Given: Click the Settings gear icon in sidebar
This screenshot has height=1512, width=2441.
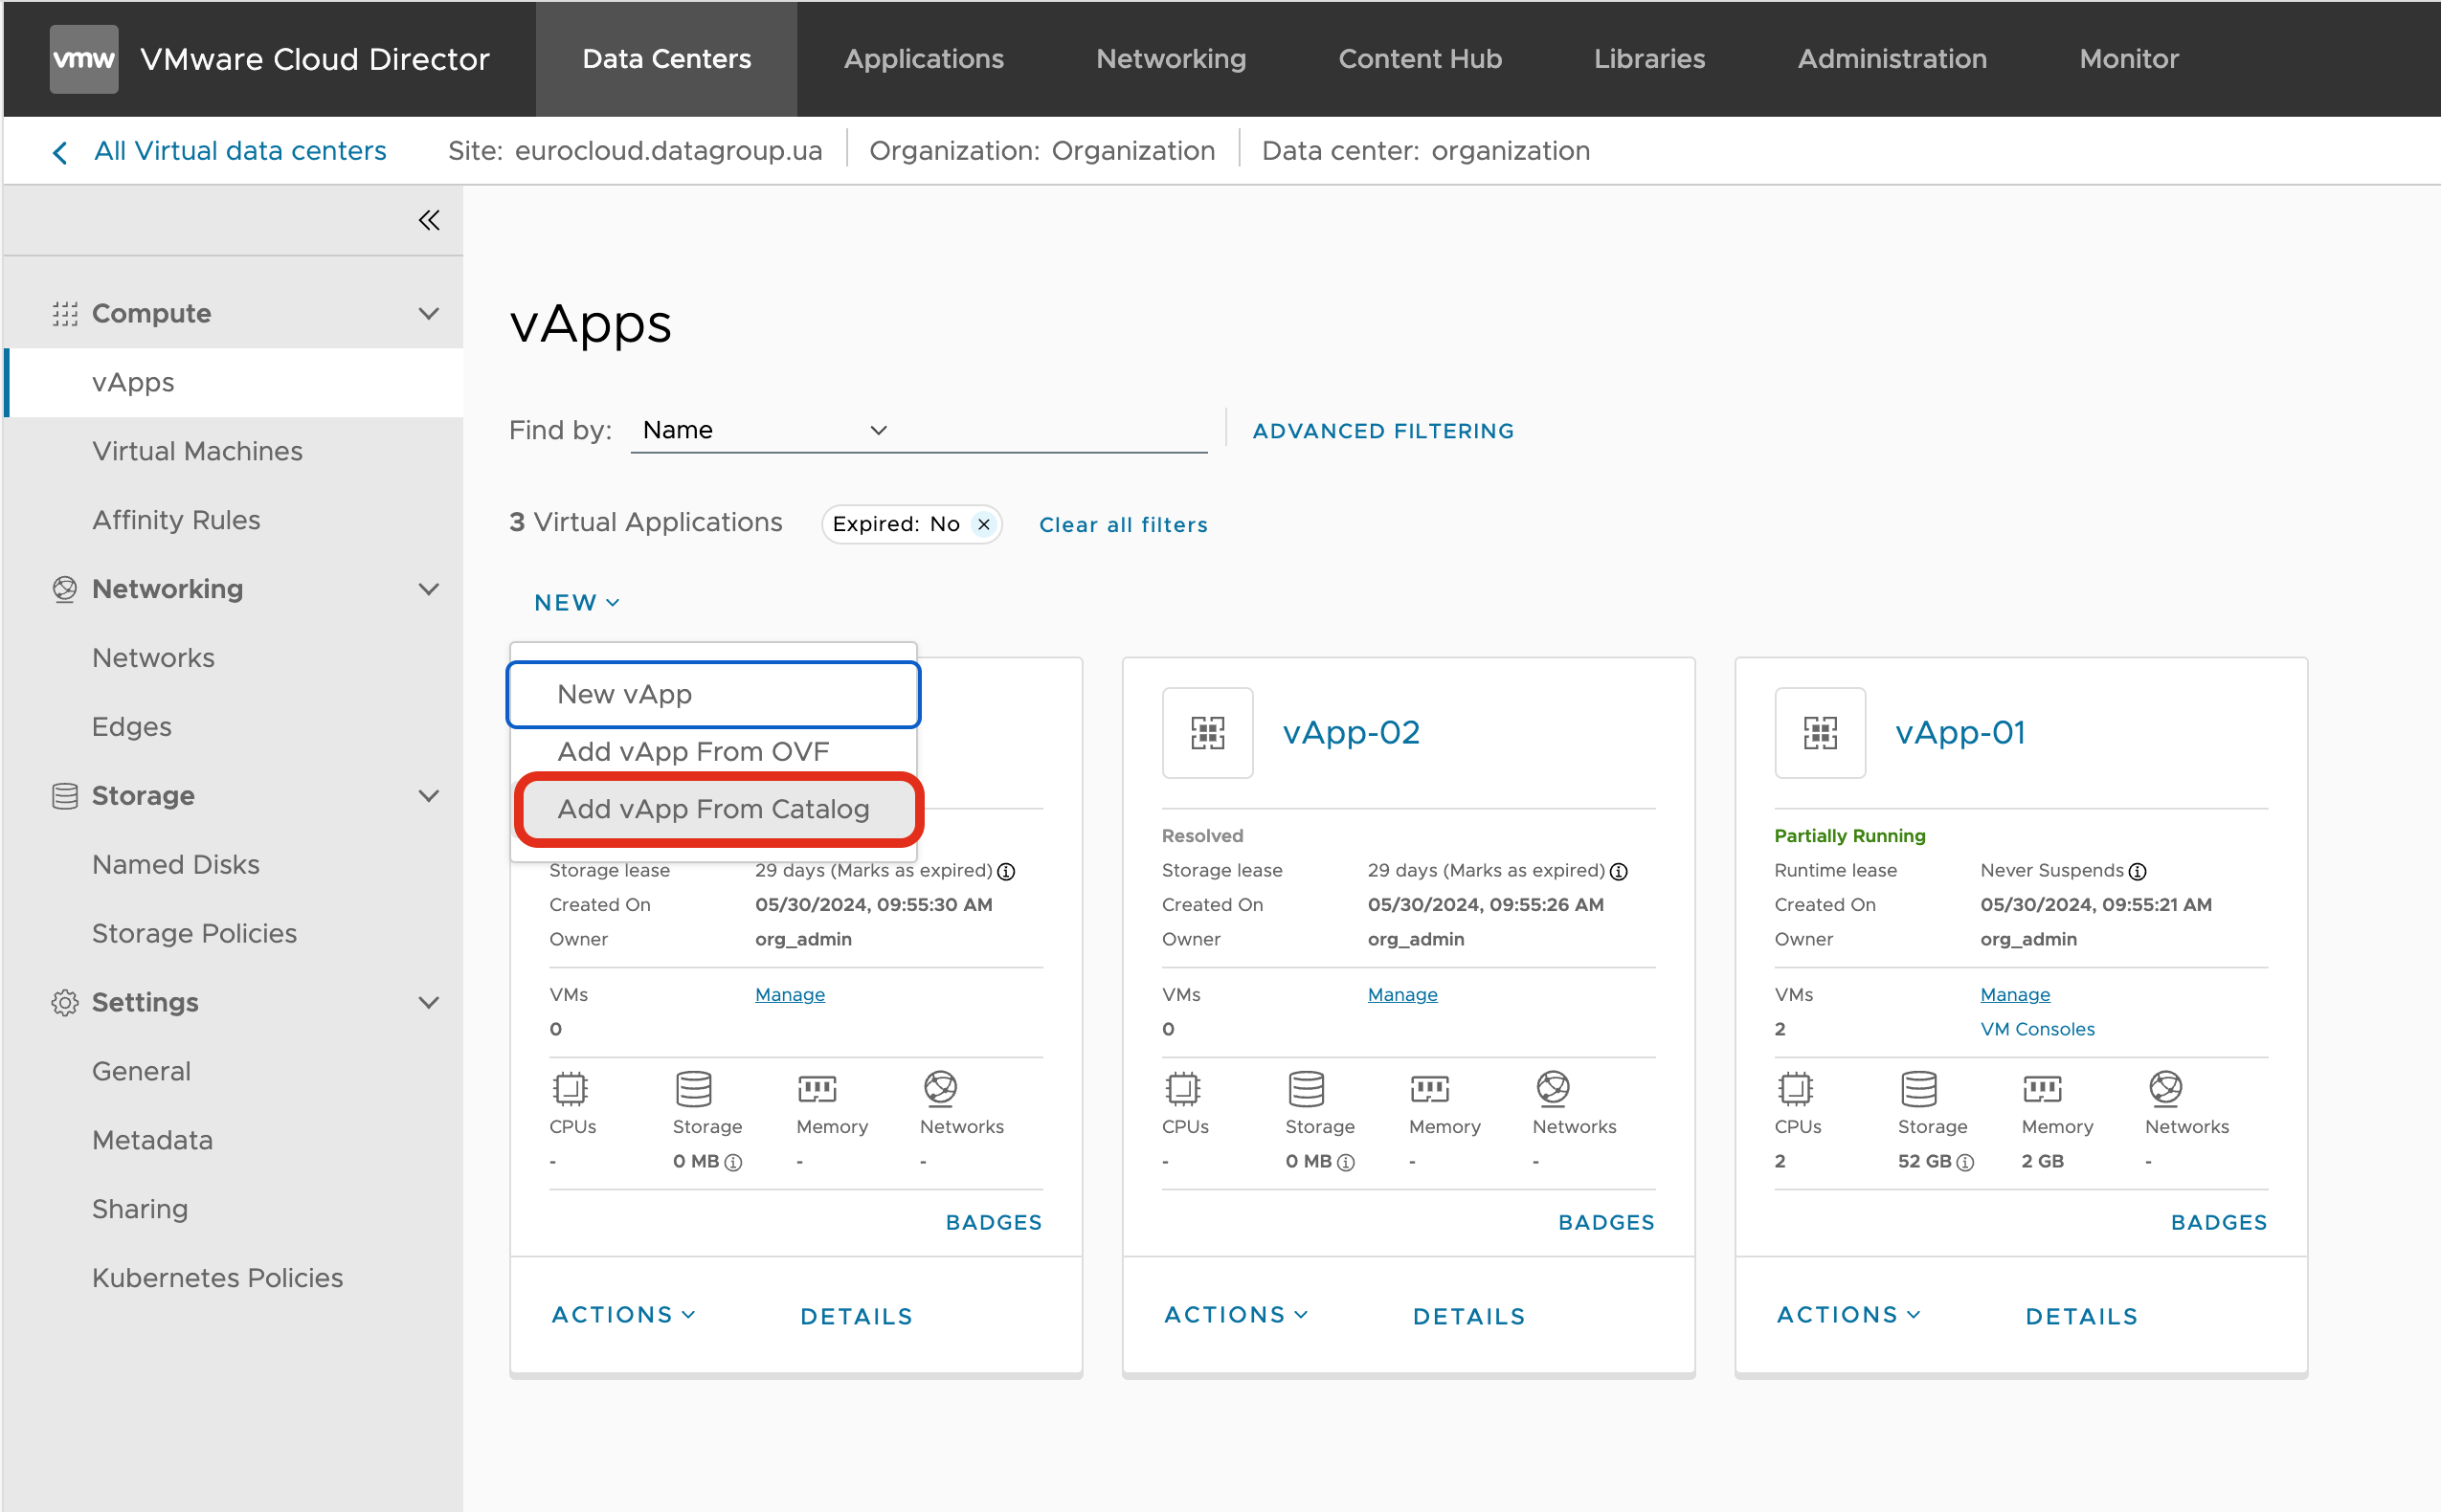Looking at the screenshot, I should [x=65, y=1002].
